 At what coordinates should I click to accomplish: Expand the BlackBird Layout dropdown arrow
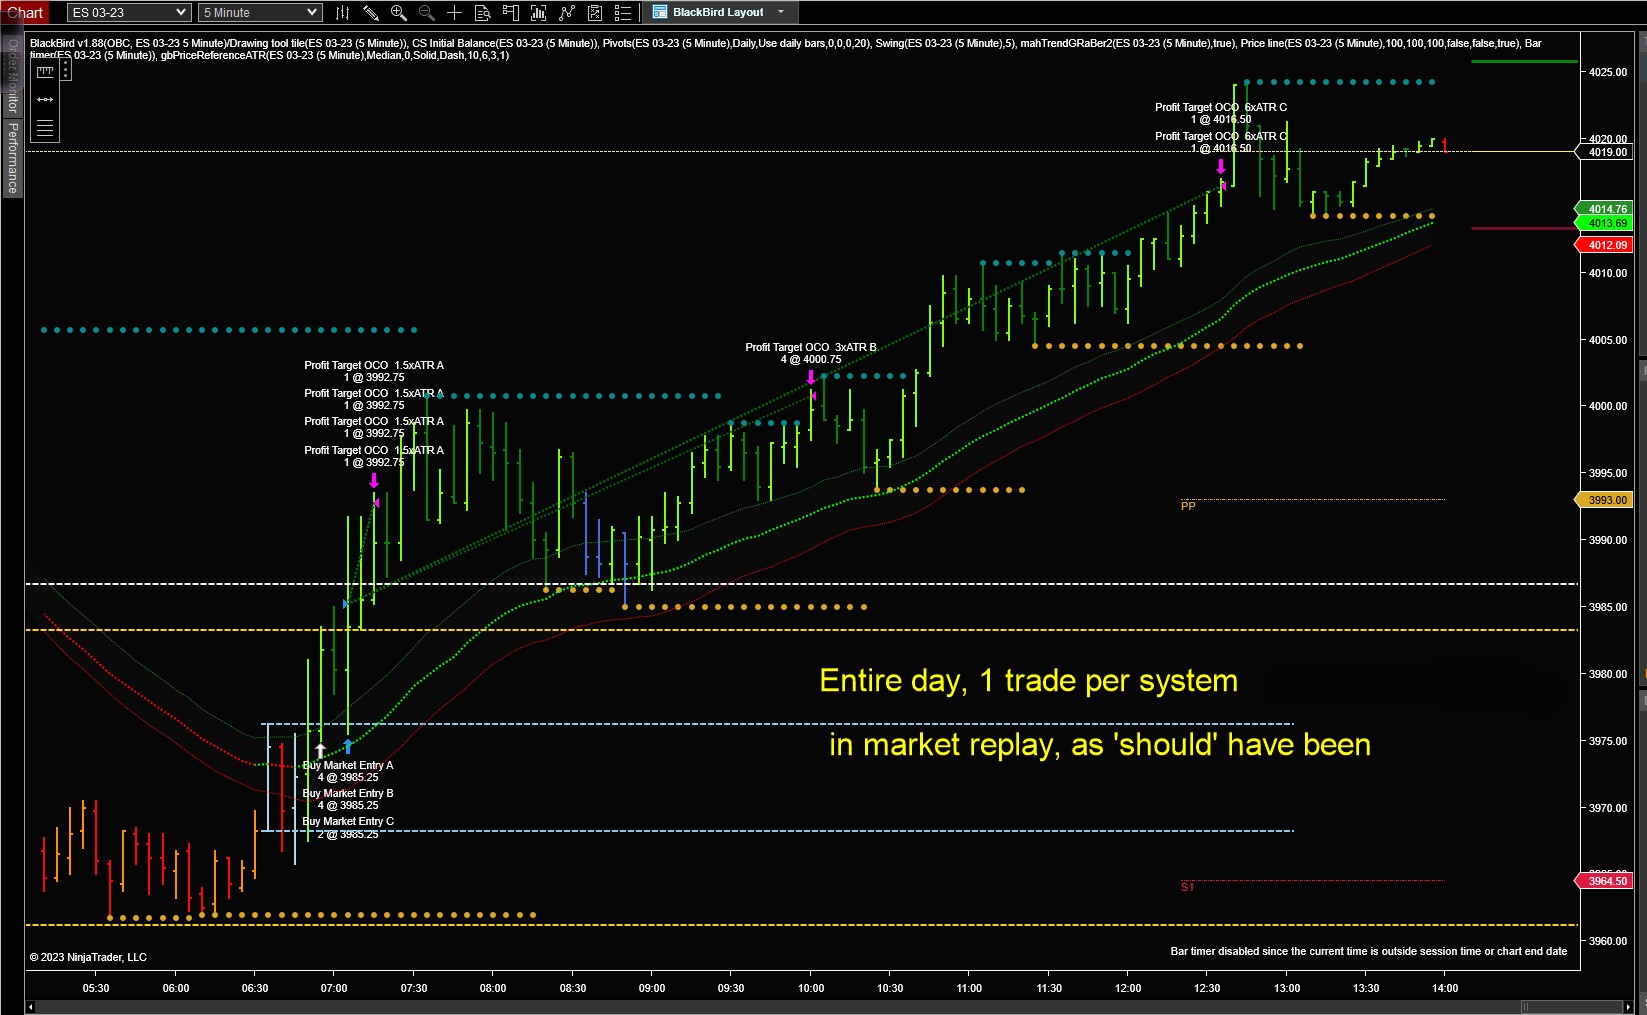pos(781,12)
